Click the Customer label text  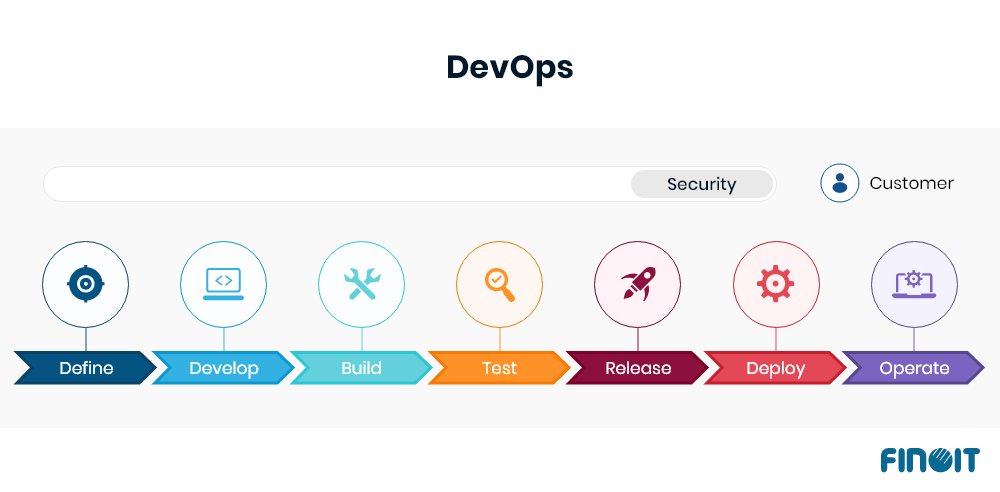[x=911, y=183]
